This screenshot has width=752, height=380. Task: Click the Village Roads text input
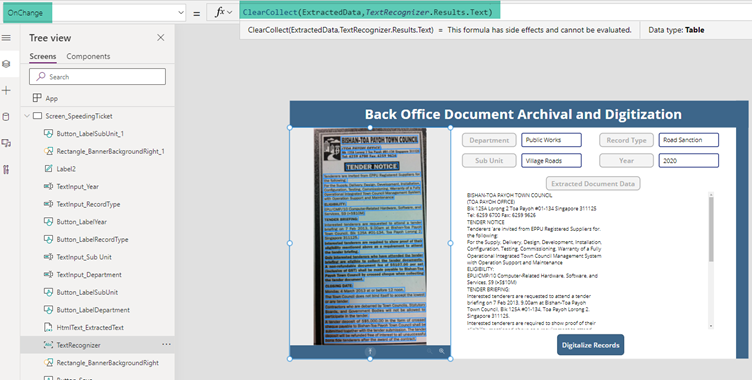(552, 161)
